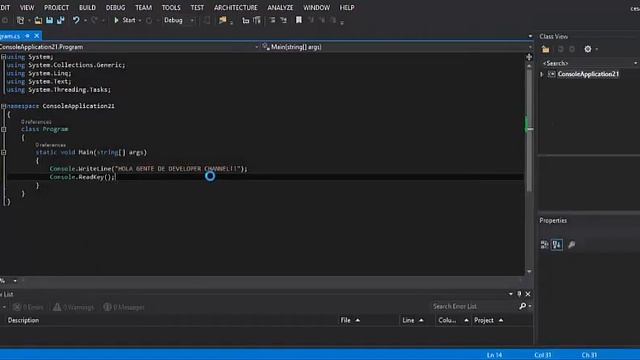Open the Error List window options dropdown
640x360 pixels.
point(511,294)
